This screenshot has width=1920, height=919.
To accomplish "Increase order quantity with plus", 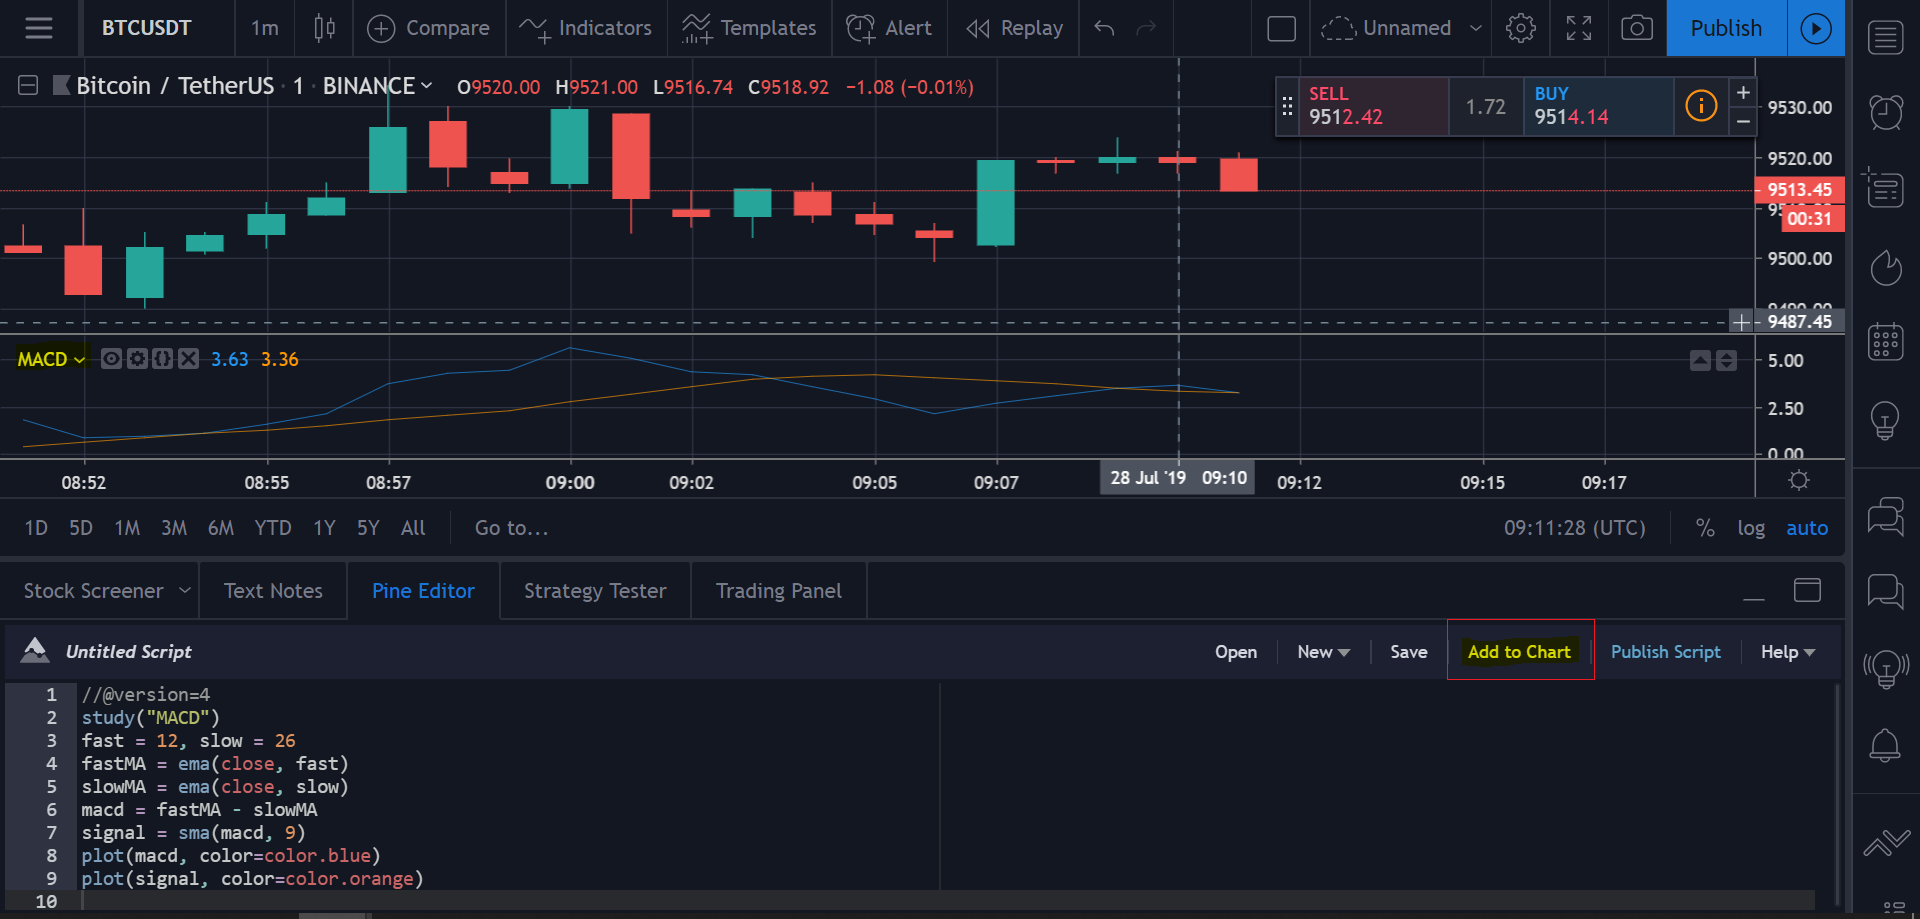I will 1743,92.
